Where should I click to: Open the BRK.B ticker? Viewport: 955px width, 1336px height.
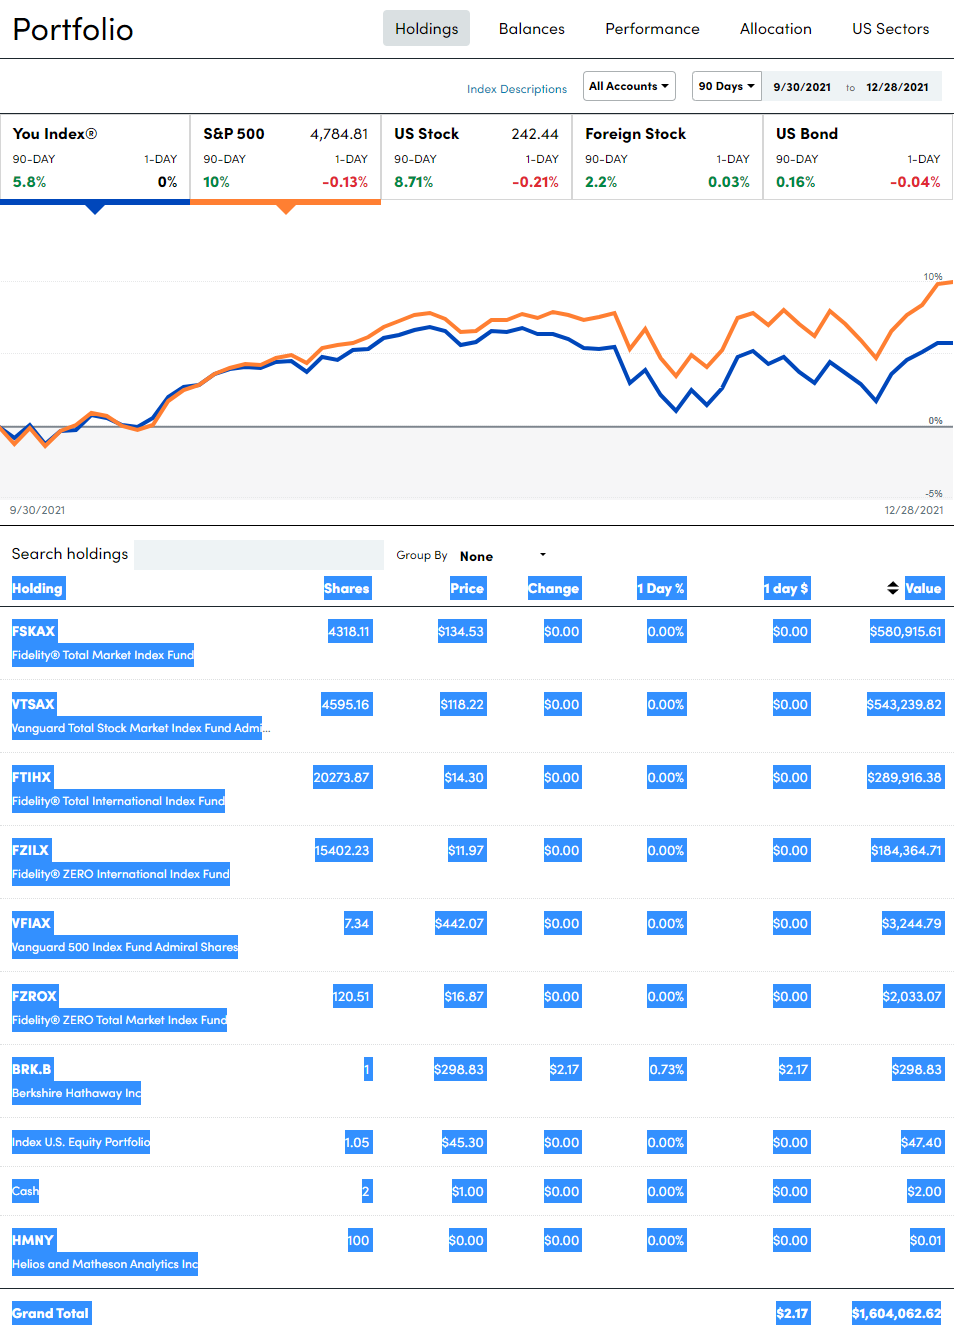pos(32,1070)
